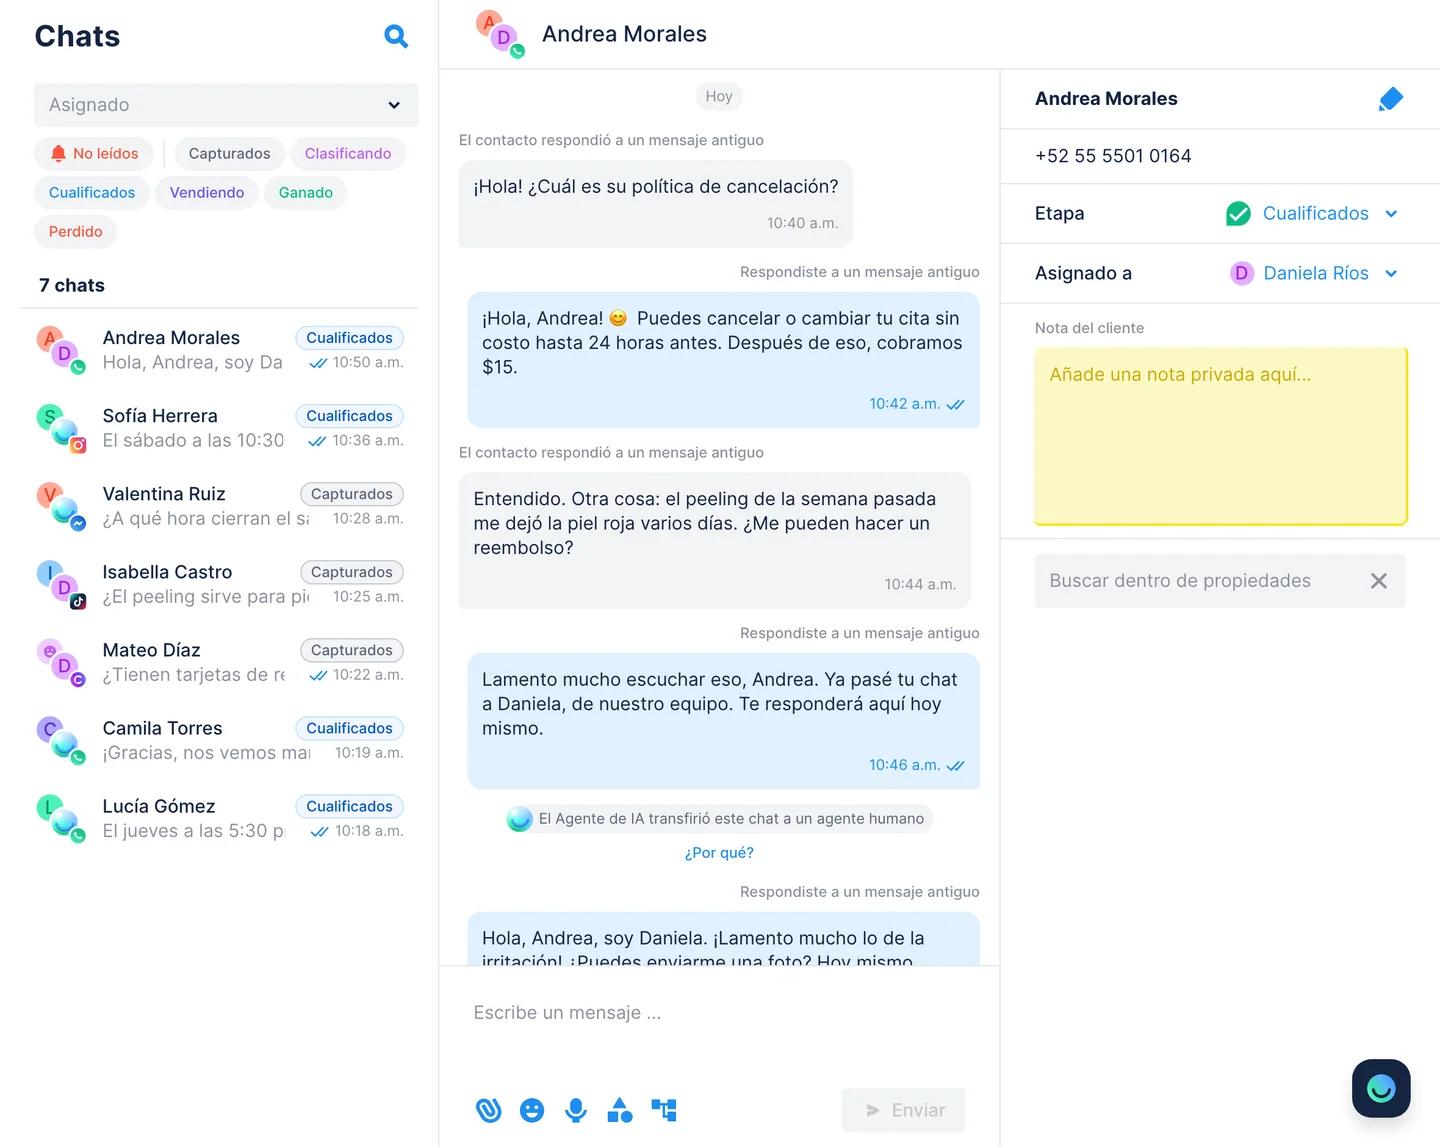Toggle the Capturados filter chip
Image resolution: width=1440 pixels, height=1147 pixels.
pyautogui.click(x=229, y=153)
